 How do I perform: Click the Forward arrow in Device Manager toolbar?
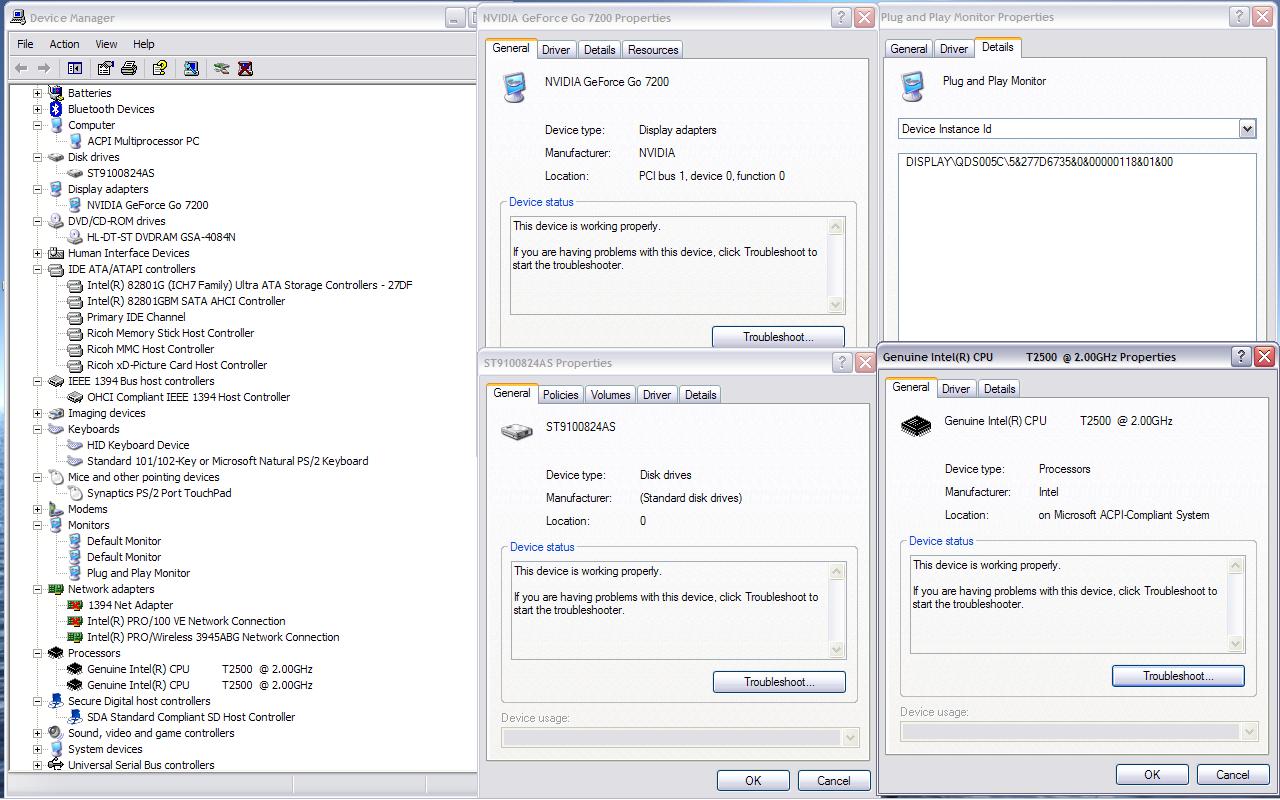[x=43, y=68]
